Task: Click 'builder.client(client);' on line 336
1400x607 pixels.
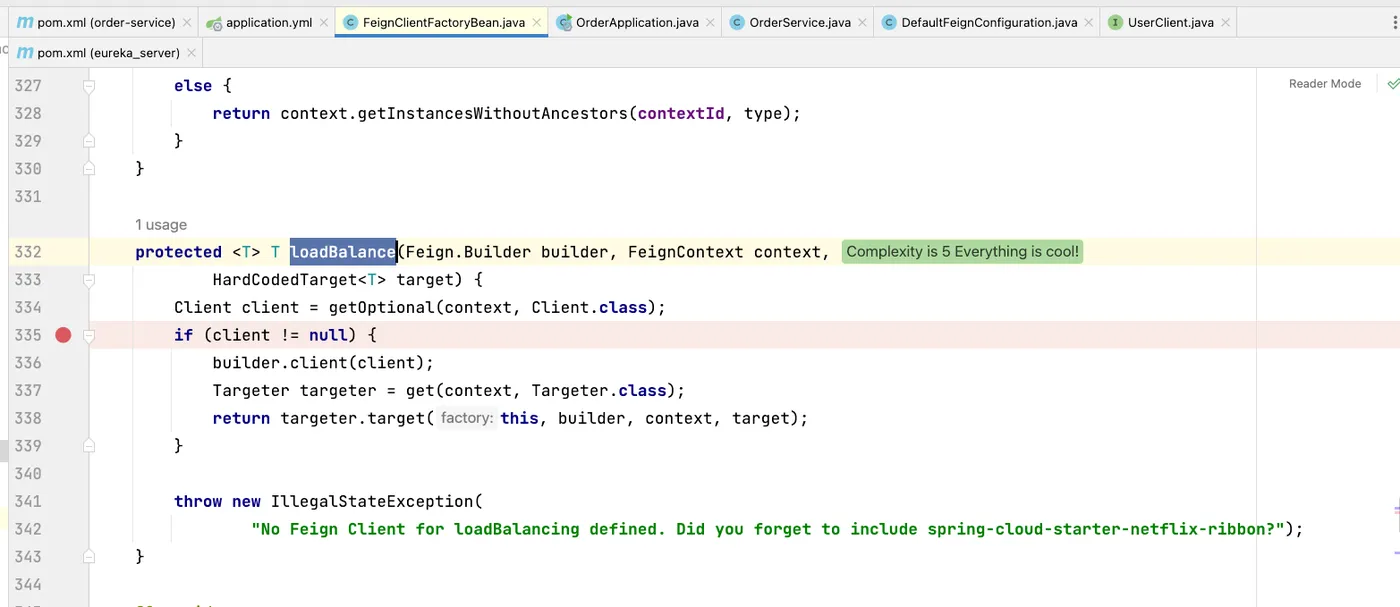Action: tap(324, 363)
